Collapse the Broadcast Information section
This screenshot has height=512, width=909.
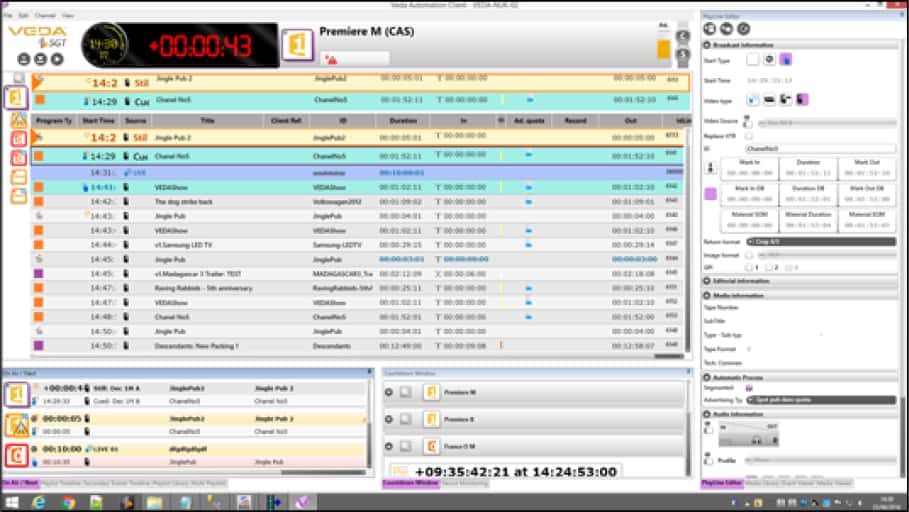[707, 45]
